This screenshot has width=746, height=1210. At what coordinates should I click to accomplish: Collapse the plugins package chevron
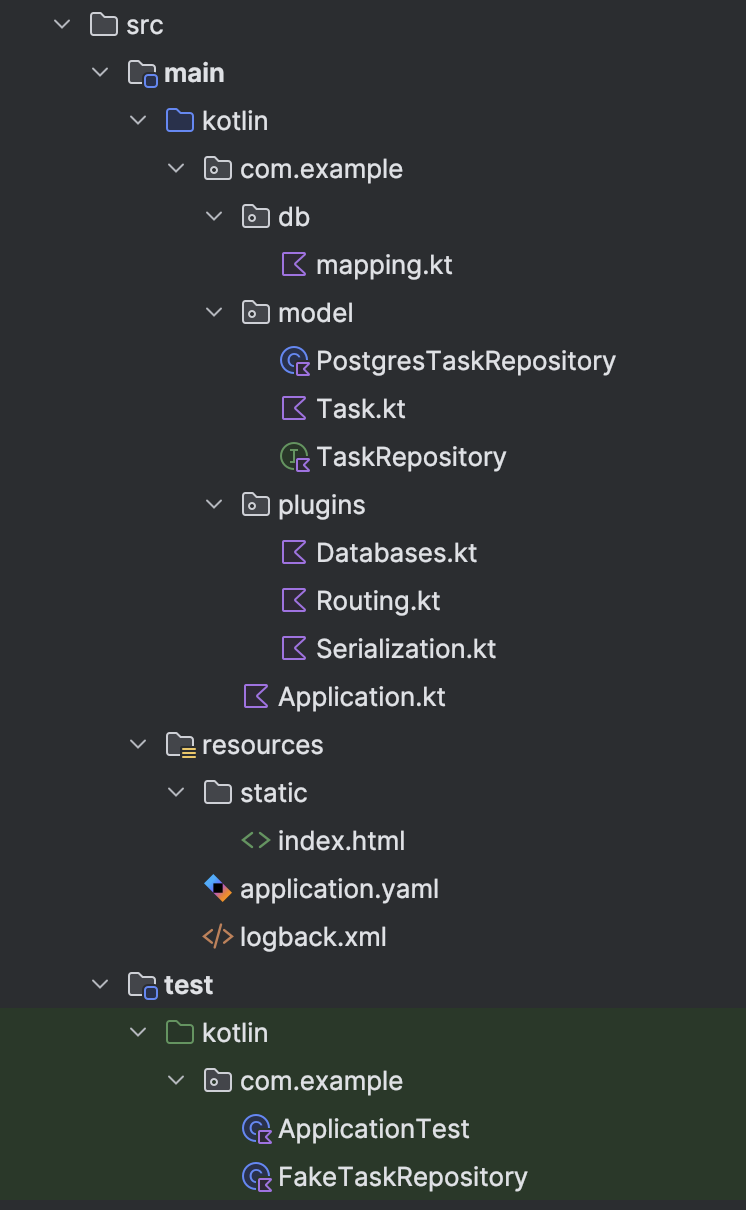[x=214, y=505]
